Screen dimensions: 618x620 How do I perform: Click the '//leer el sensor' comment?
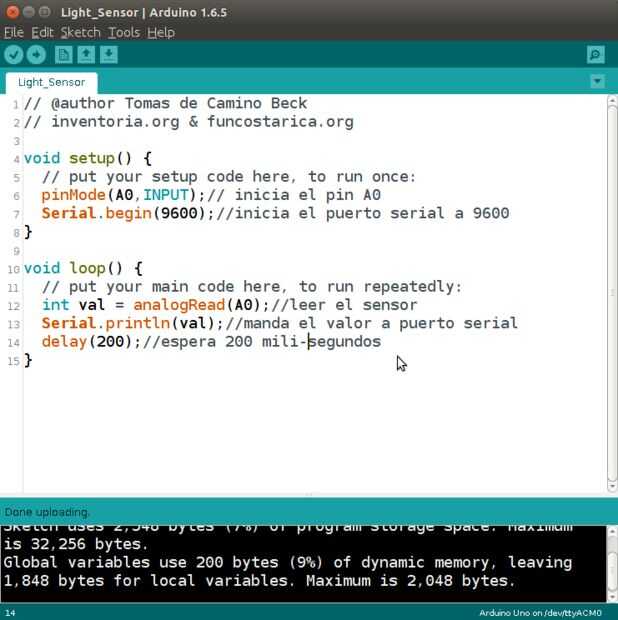tap(344, 305)
